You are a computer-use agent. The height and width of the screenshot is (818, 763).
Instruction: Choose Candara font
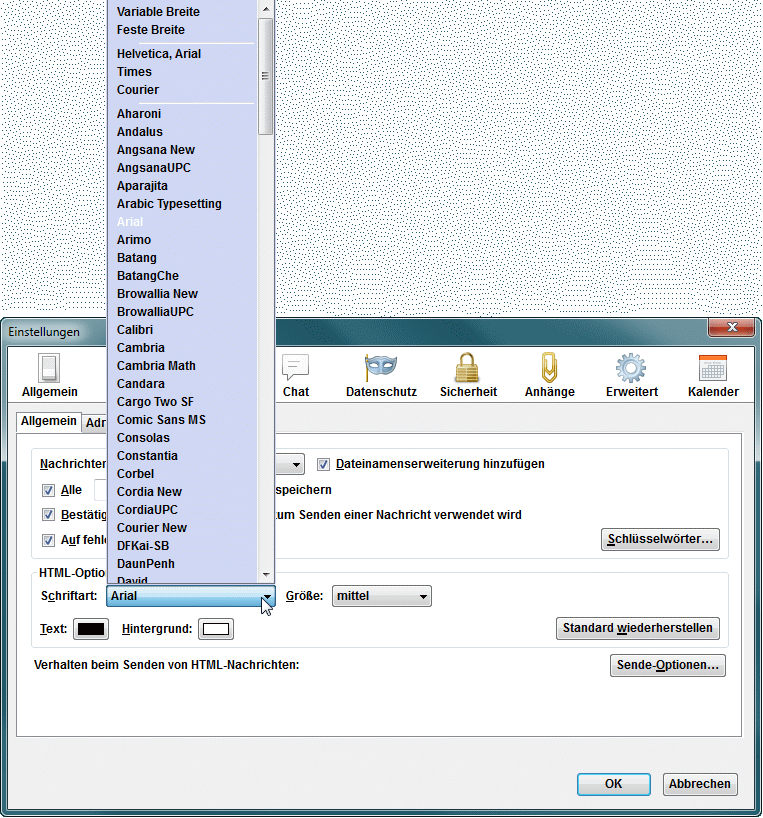(182, 383)
